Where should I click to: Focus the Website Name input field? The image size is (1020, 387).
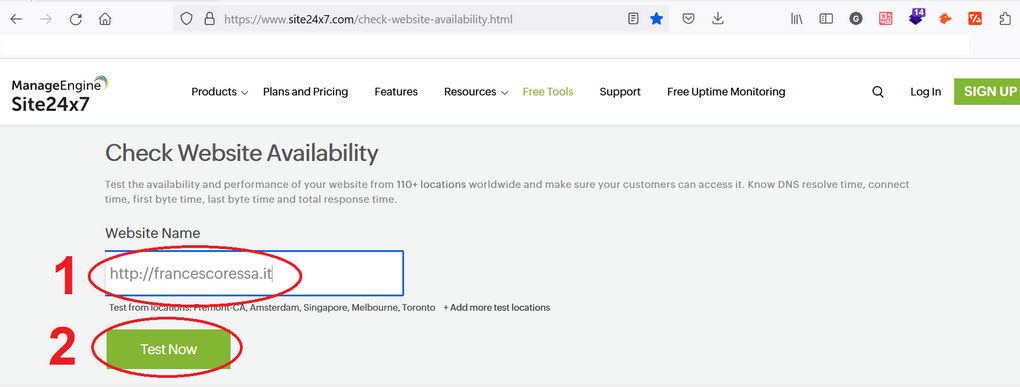click(x=254, y=273)
